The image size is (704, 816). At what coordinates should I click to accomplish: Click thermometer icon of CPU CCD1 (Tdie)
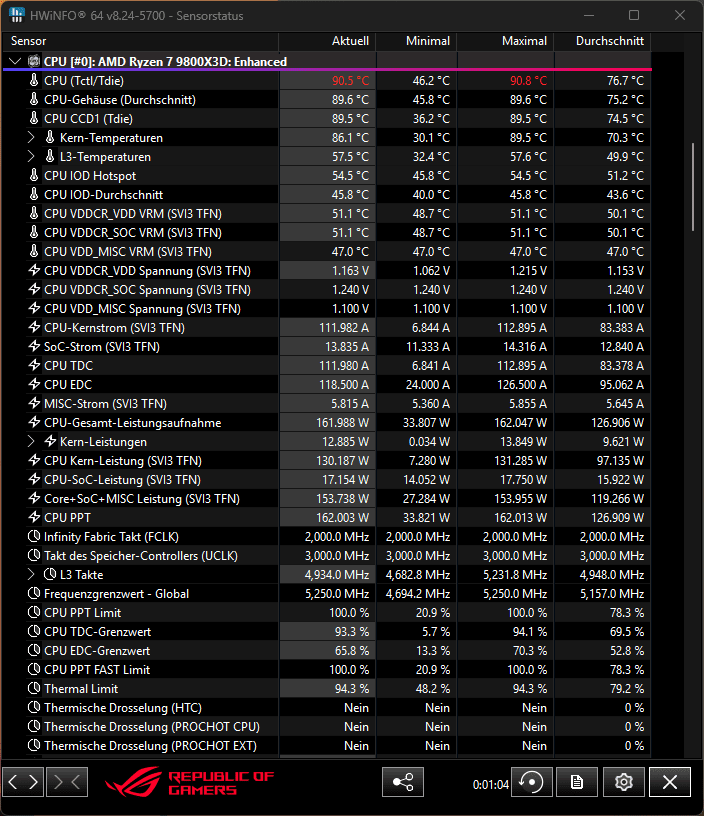[x=34, y=118]
